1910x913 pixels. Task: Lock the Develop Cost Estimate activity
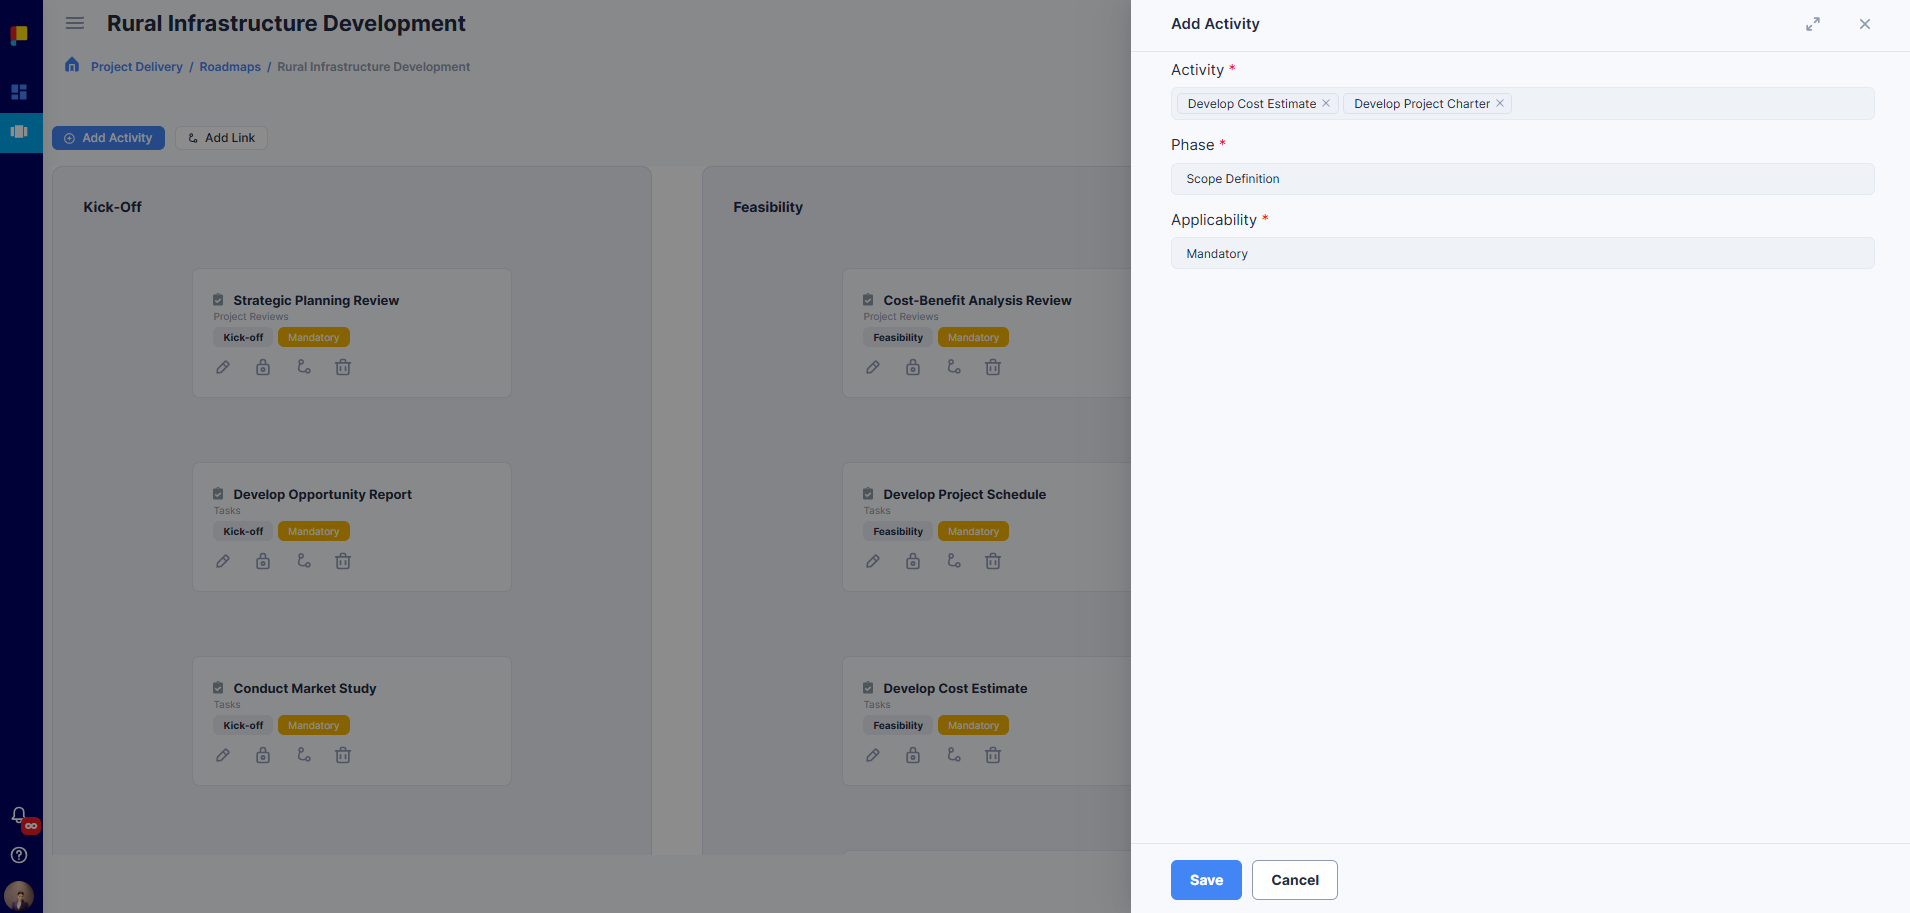[912, 755]
